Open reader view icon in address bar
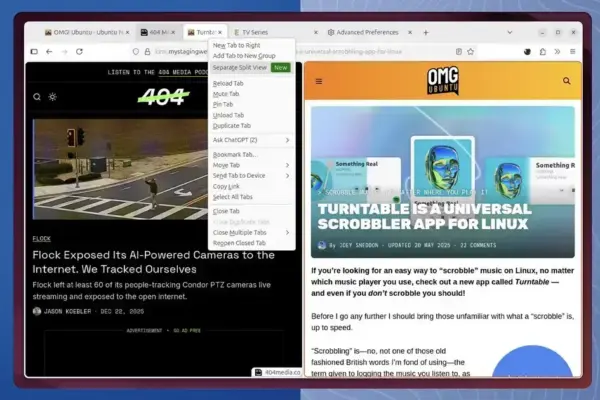 [459, 51]
